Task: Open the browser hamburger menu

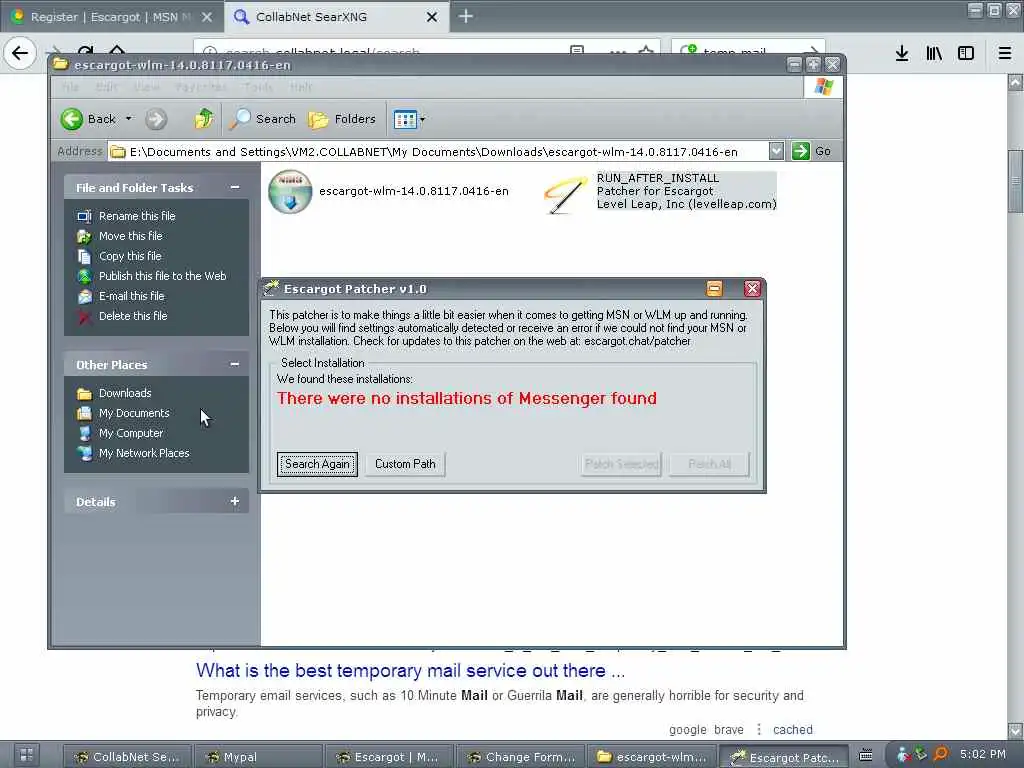Action: (1005, 53)
